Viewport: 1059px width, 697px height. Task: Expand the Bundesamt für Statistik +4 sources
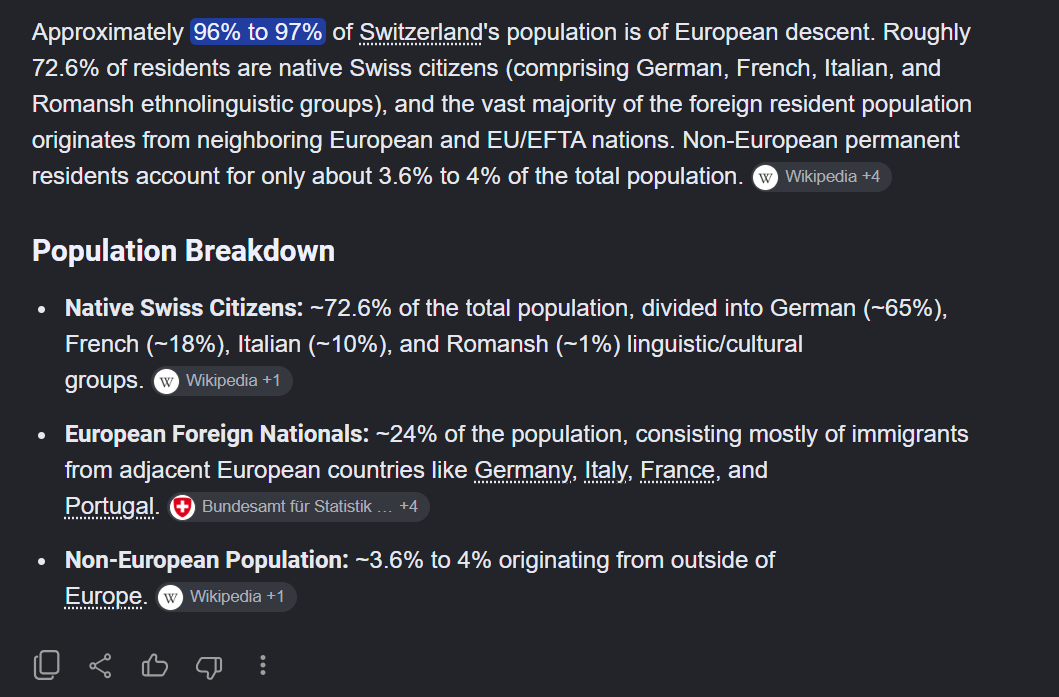(299, 507)
